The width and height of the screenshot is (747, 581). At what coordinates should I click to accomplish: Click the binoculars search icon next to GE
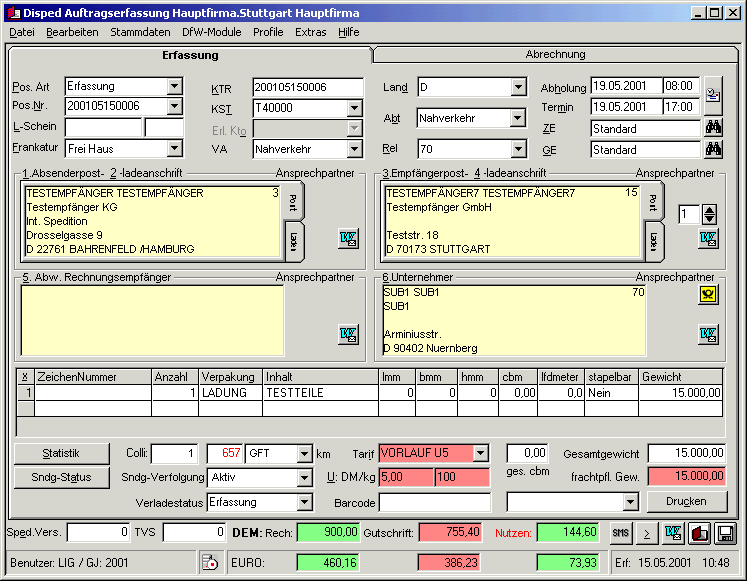coord(713,150)
